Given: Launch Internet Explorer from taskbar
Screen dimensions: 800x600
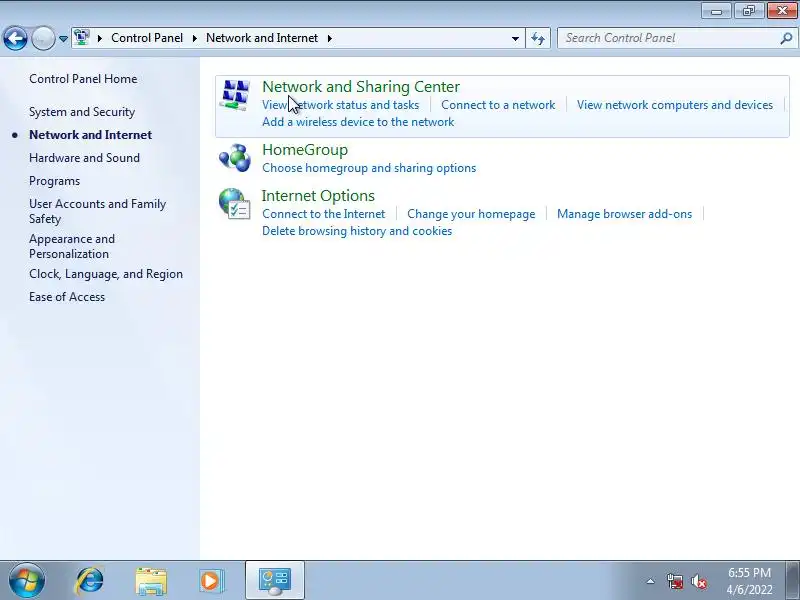Looking at the screenshot, I should click(89, 580).
